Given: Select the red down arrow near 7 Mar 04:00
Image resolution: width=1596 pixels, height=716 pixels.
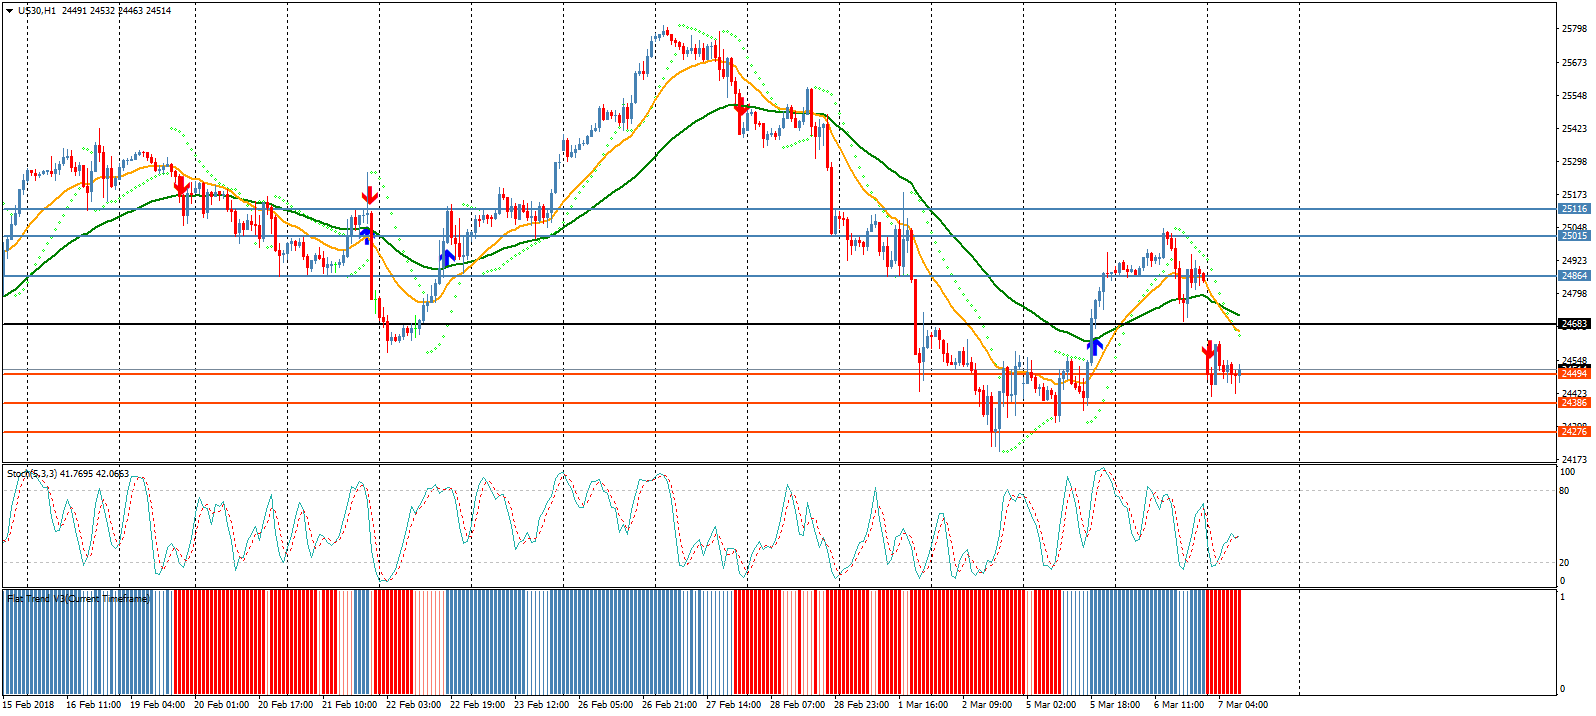Looking at the screenshot, I should point(1209,350).
